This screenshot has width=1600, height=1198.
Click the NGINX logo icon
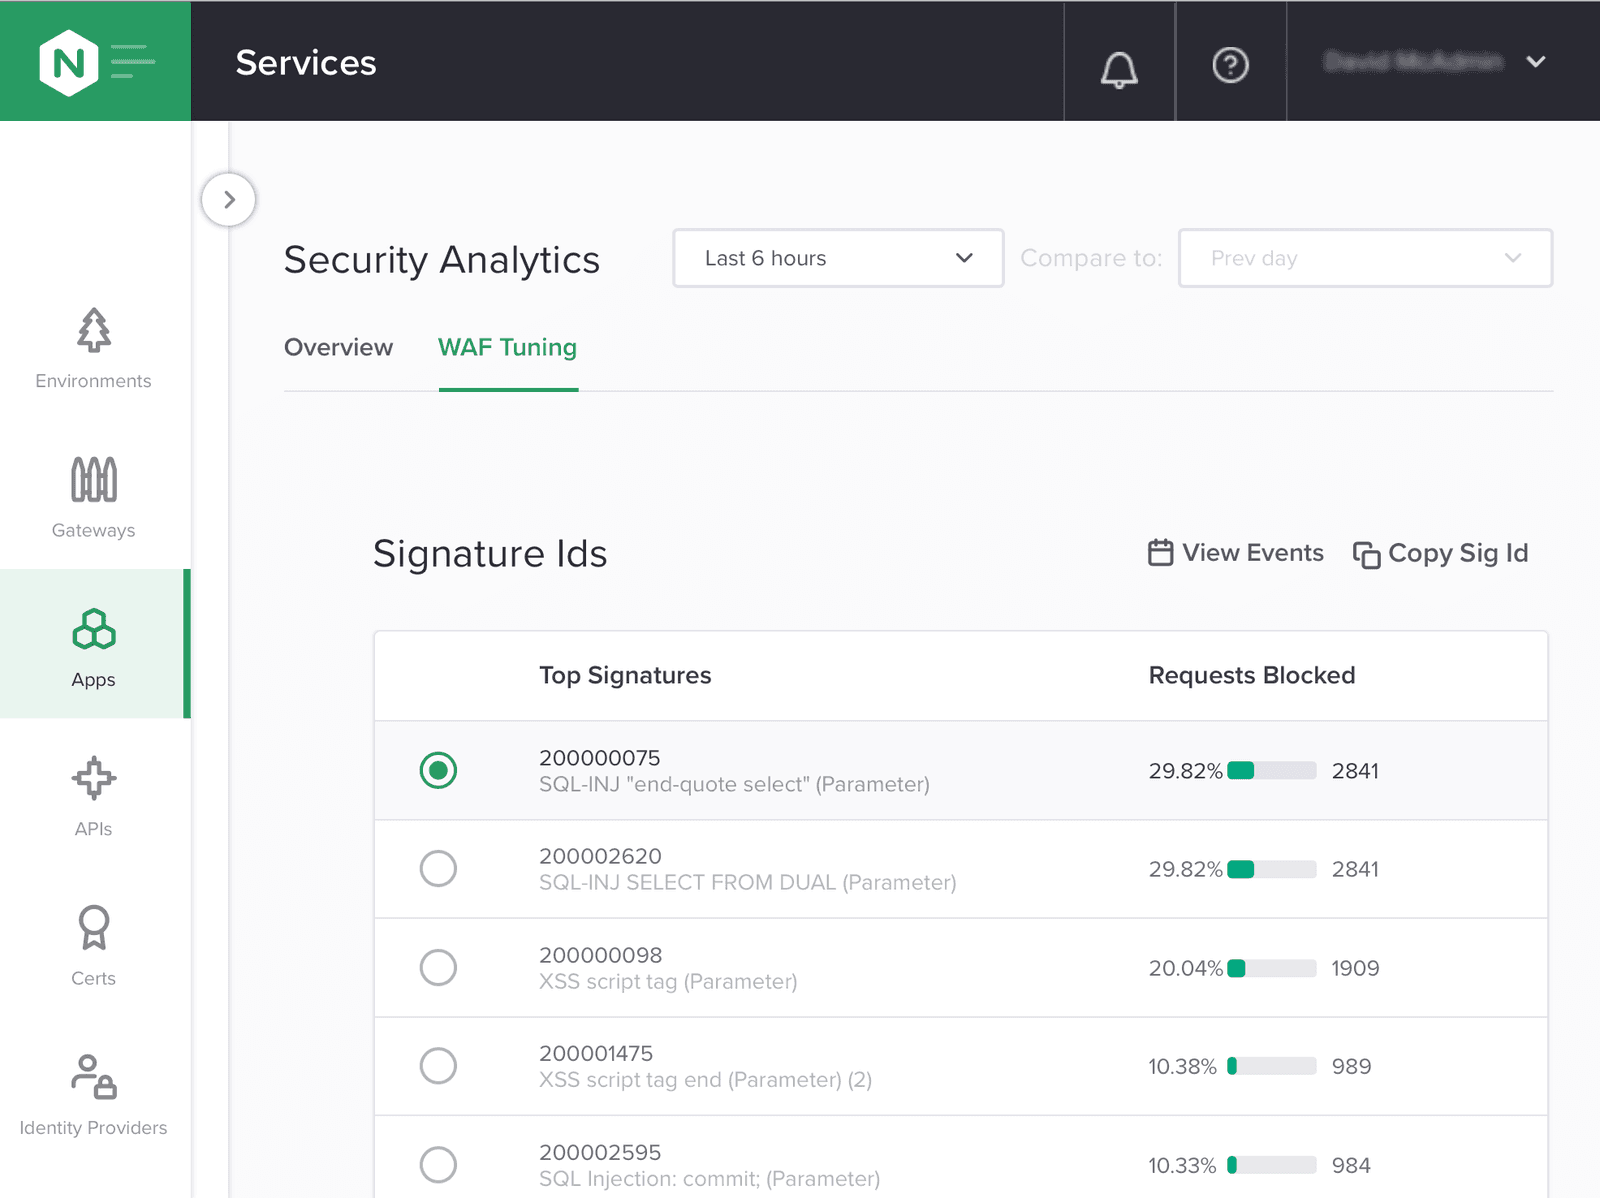68,62
